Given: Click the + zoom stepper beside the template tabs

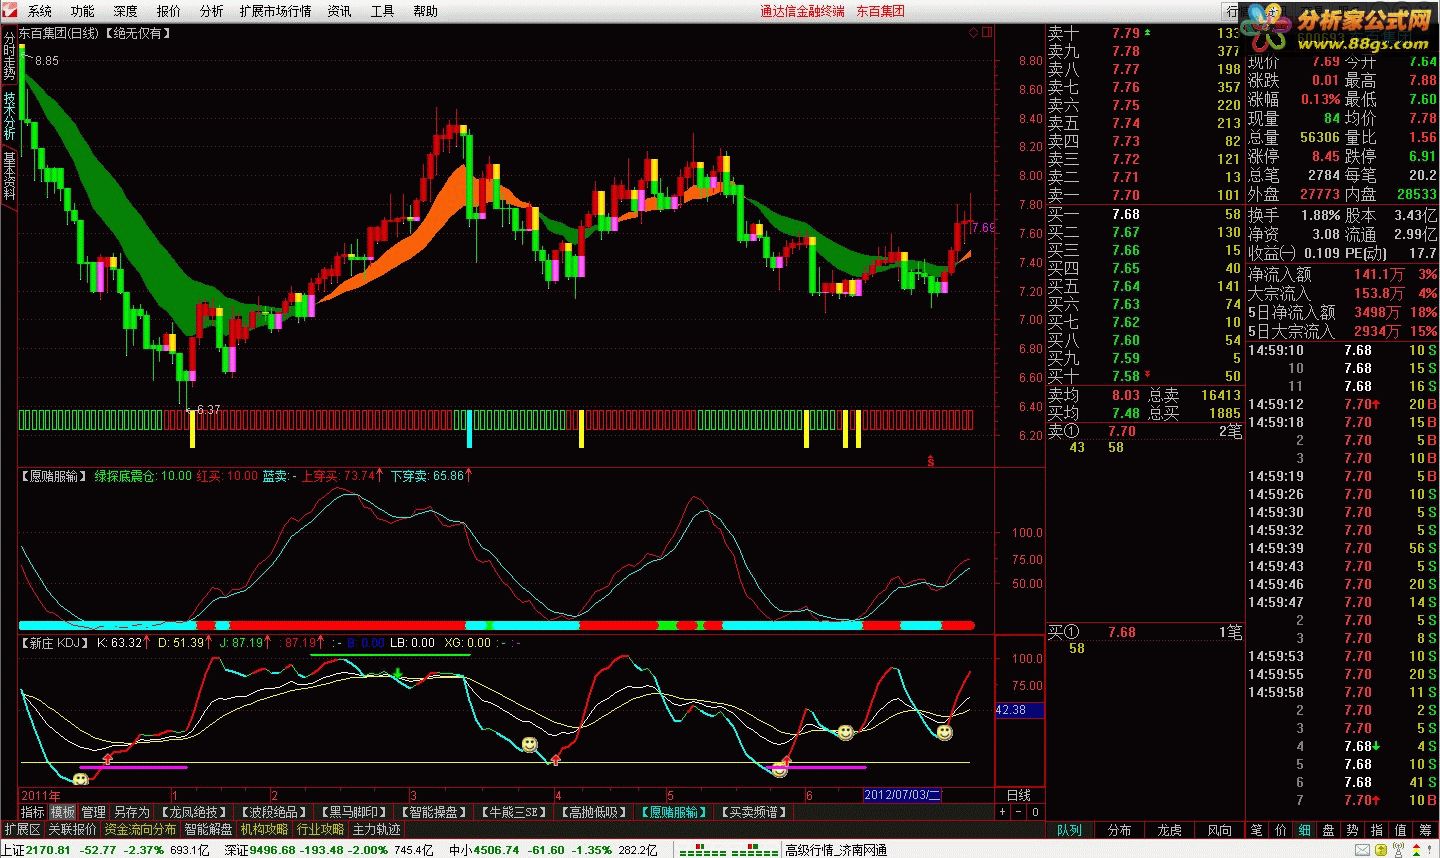Looking at the screenshot, I should coord(1003,812).
